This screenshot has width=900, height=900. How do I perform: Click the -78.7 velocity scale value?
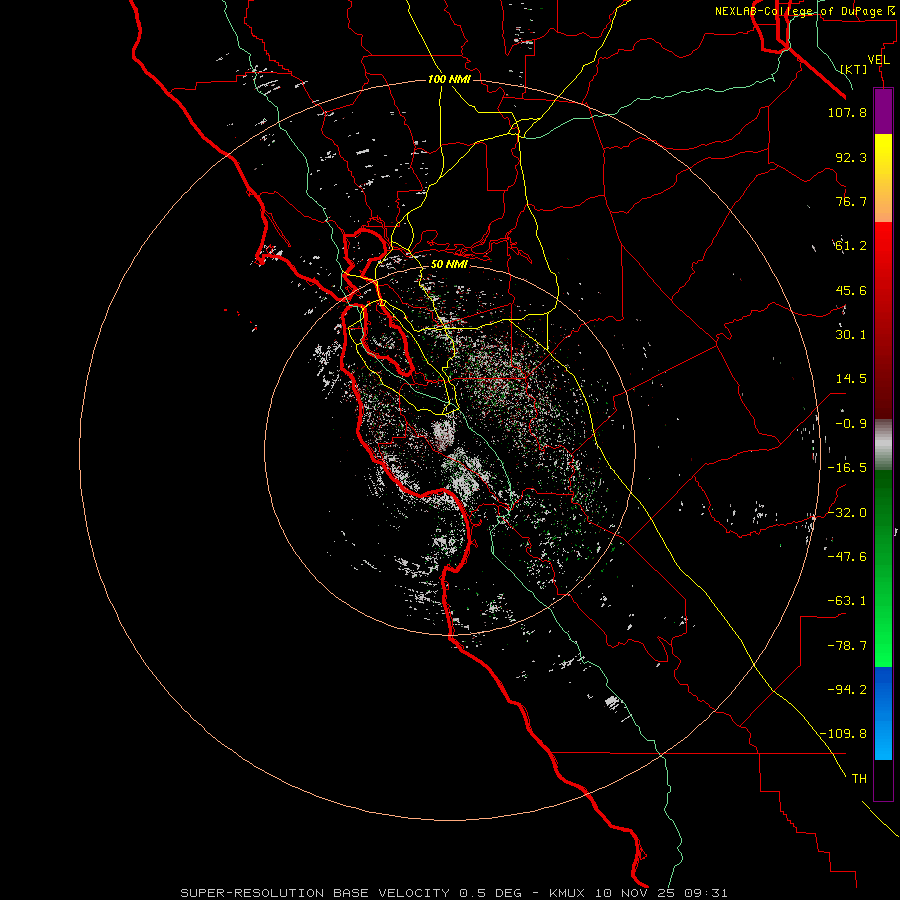847,646
